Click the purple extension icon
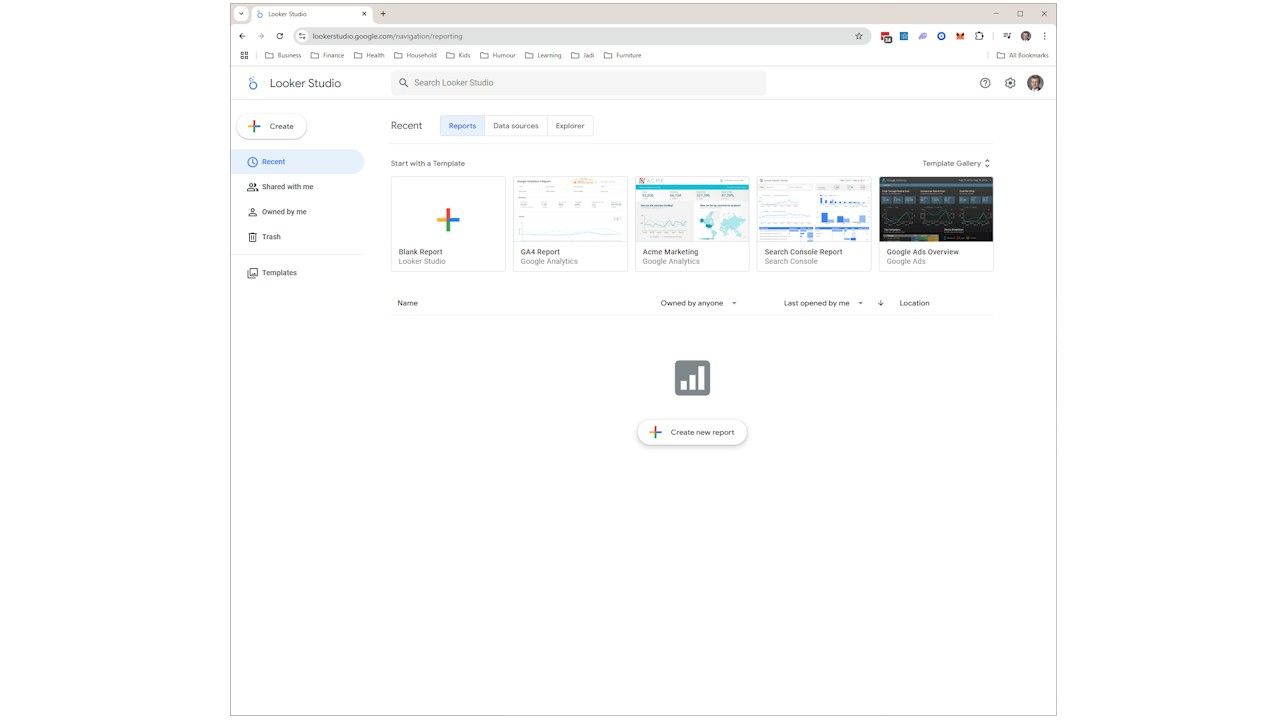The width and height of the screenshot is (1280, 720). (x=923, y=36)
